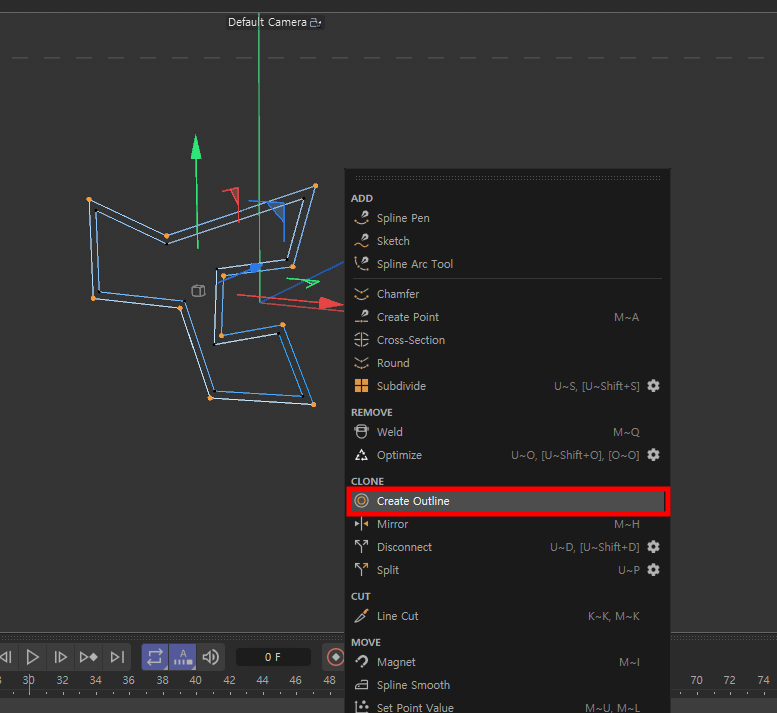Screen dimensions: 777x713
Task: Click the Create Outline circle icon
Action: 362,501
